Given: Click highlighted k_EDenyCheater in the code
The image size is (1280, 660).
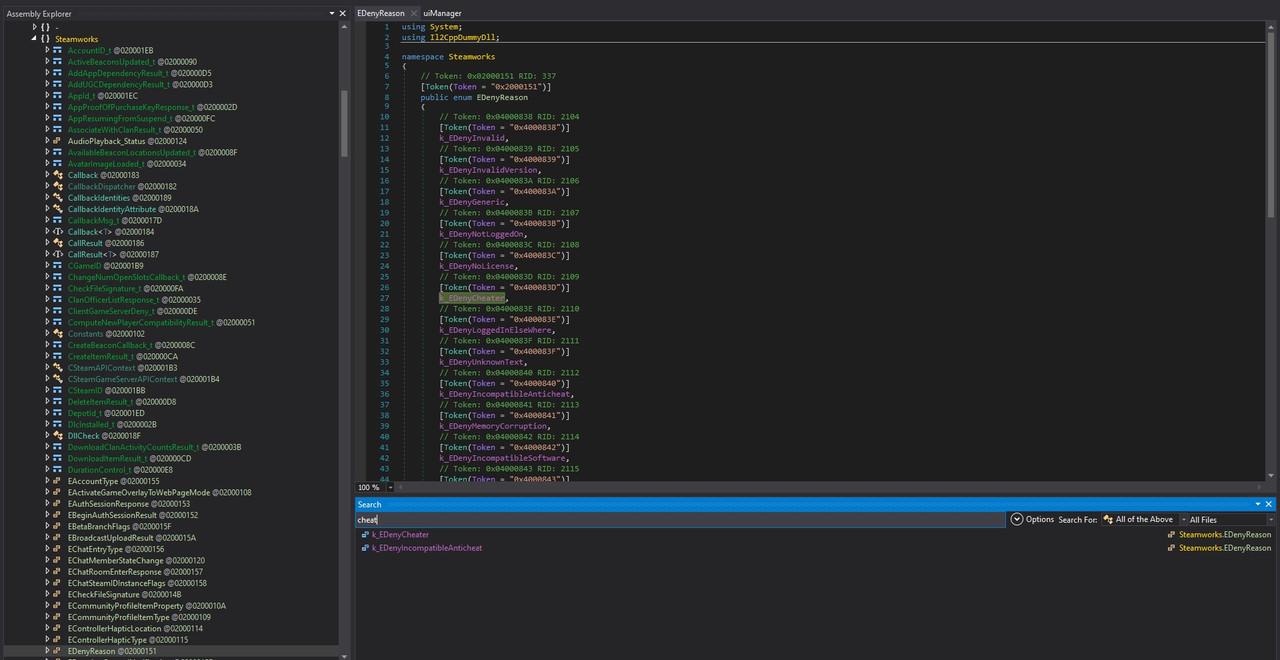Looking at the screenshot, I should (472, 298).
